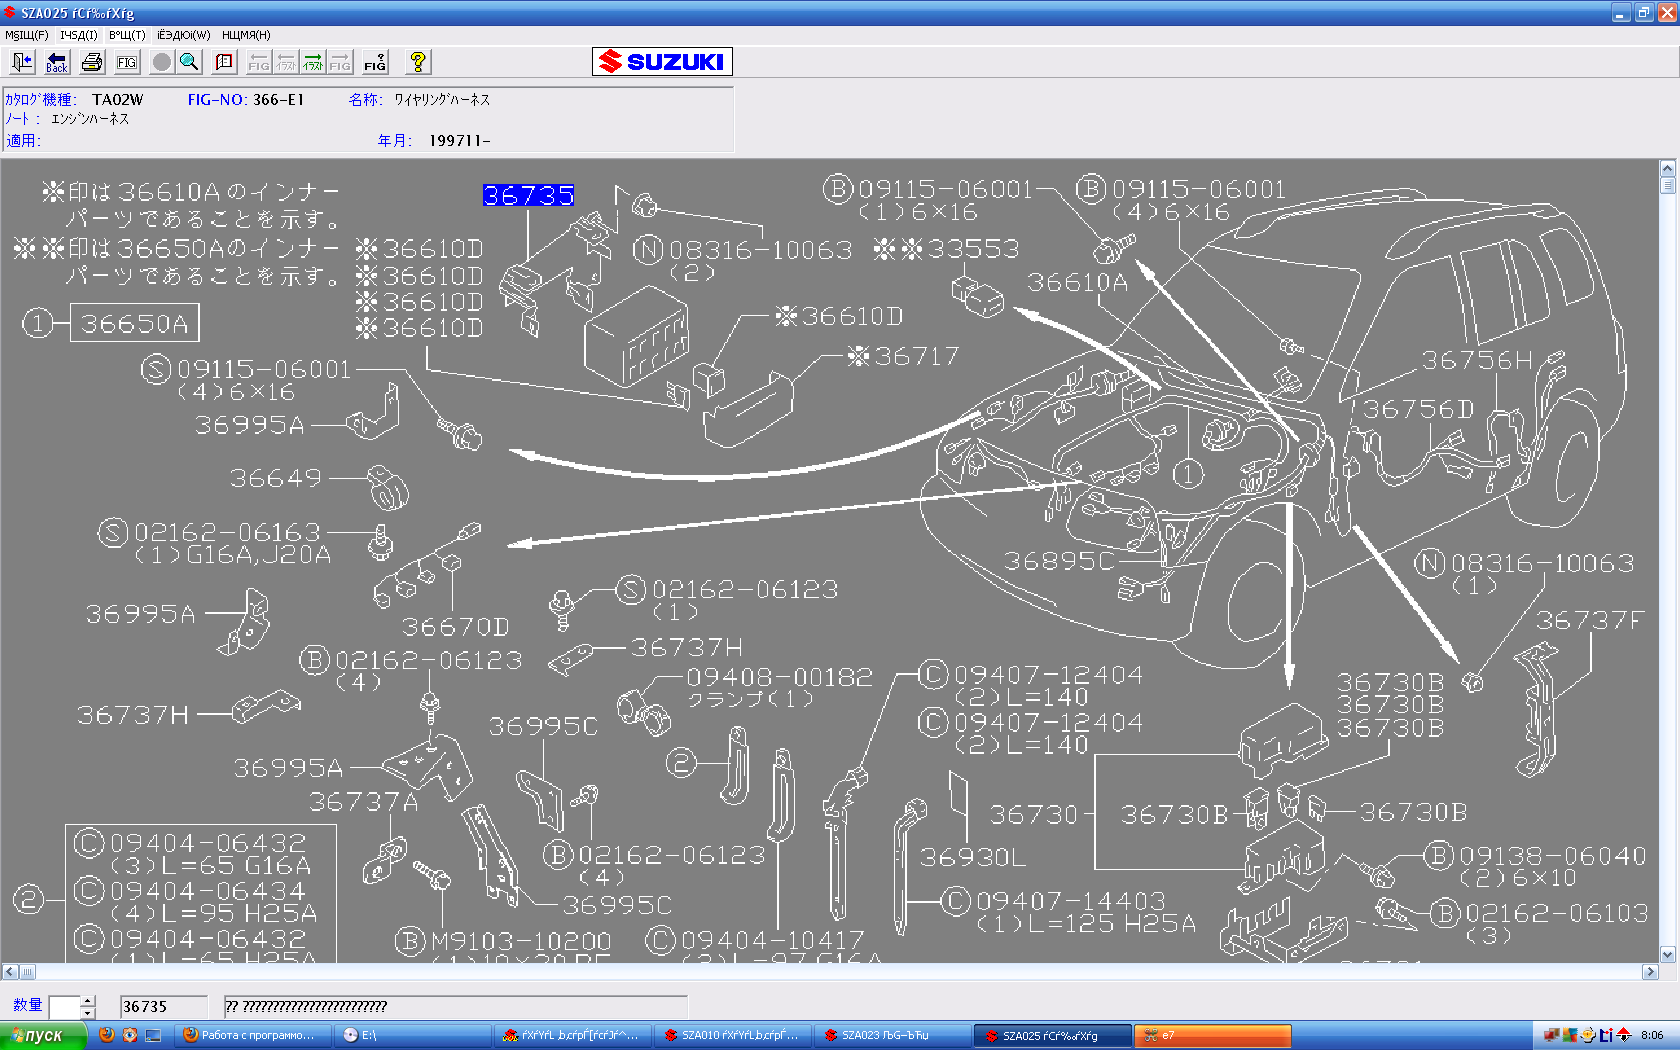The width and height of the screenshot is (1680, 1050).
Task: Click the open book catalog icon
Action: point(224,62)
